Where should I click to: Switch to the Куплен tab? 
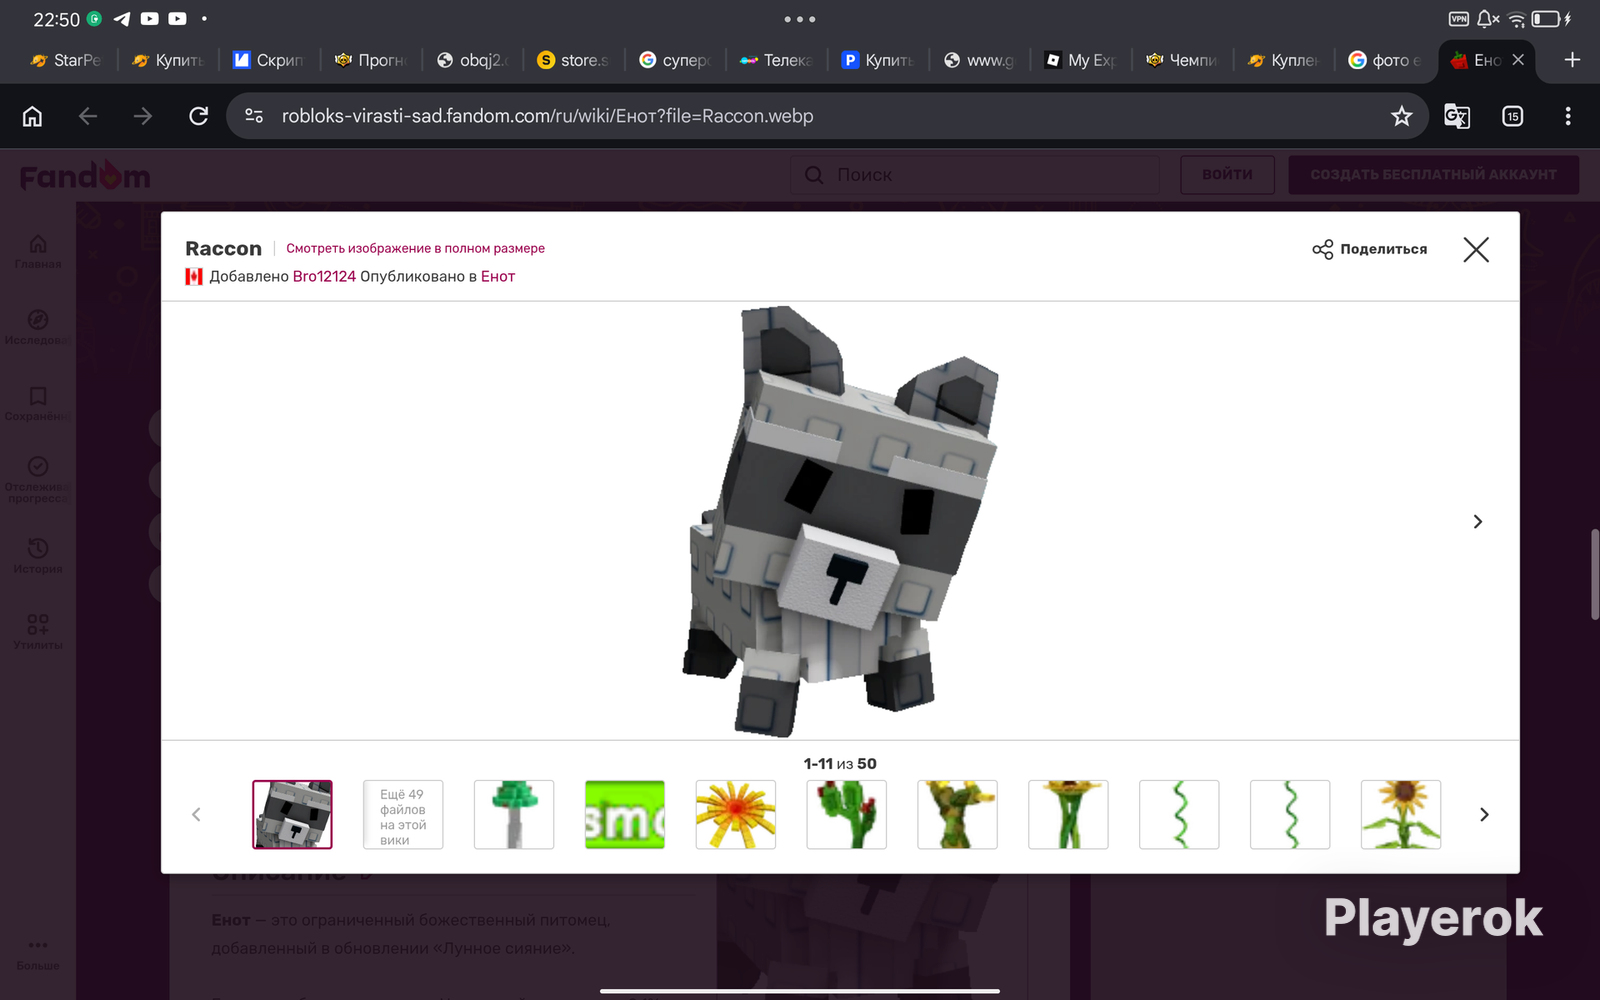click(1283, 60)
